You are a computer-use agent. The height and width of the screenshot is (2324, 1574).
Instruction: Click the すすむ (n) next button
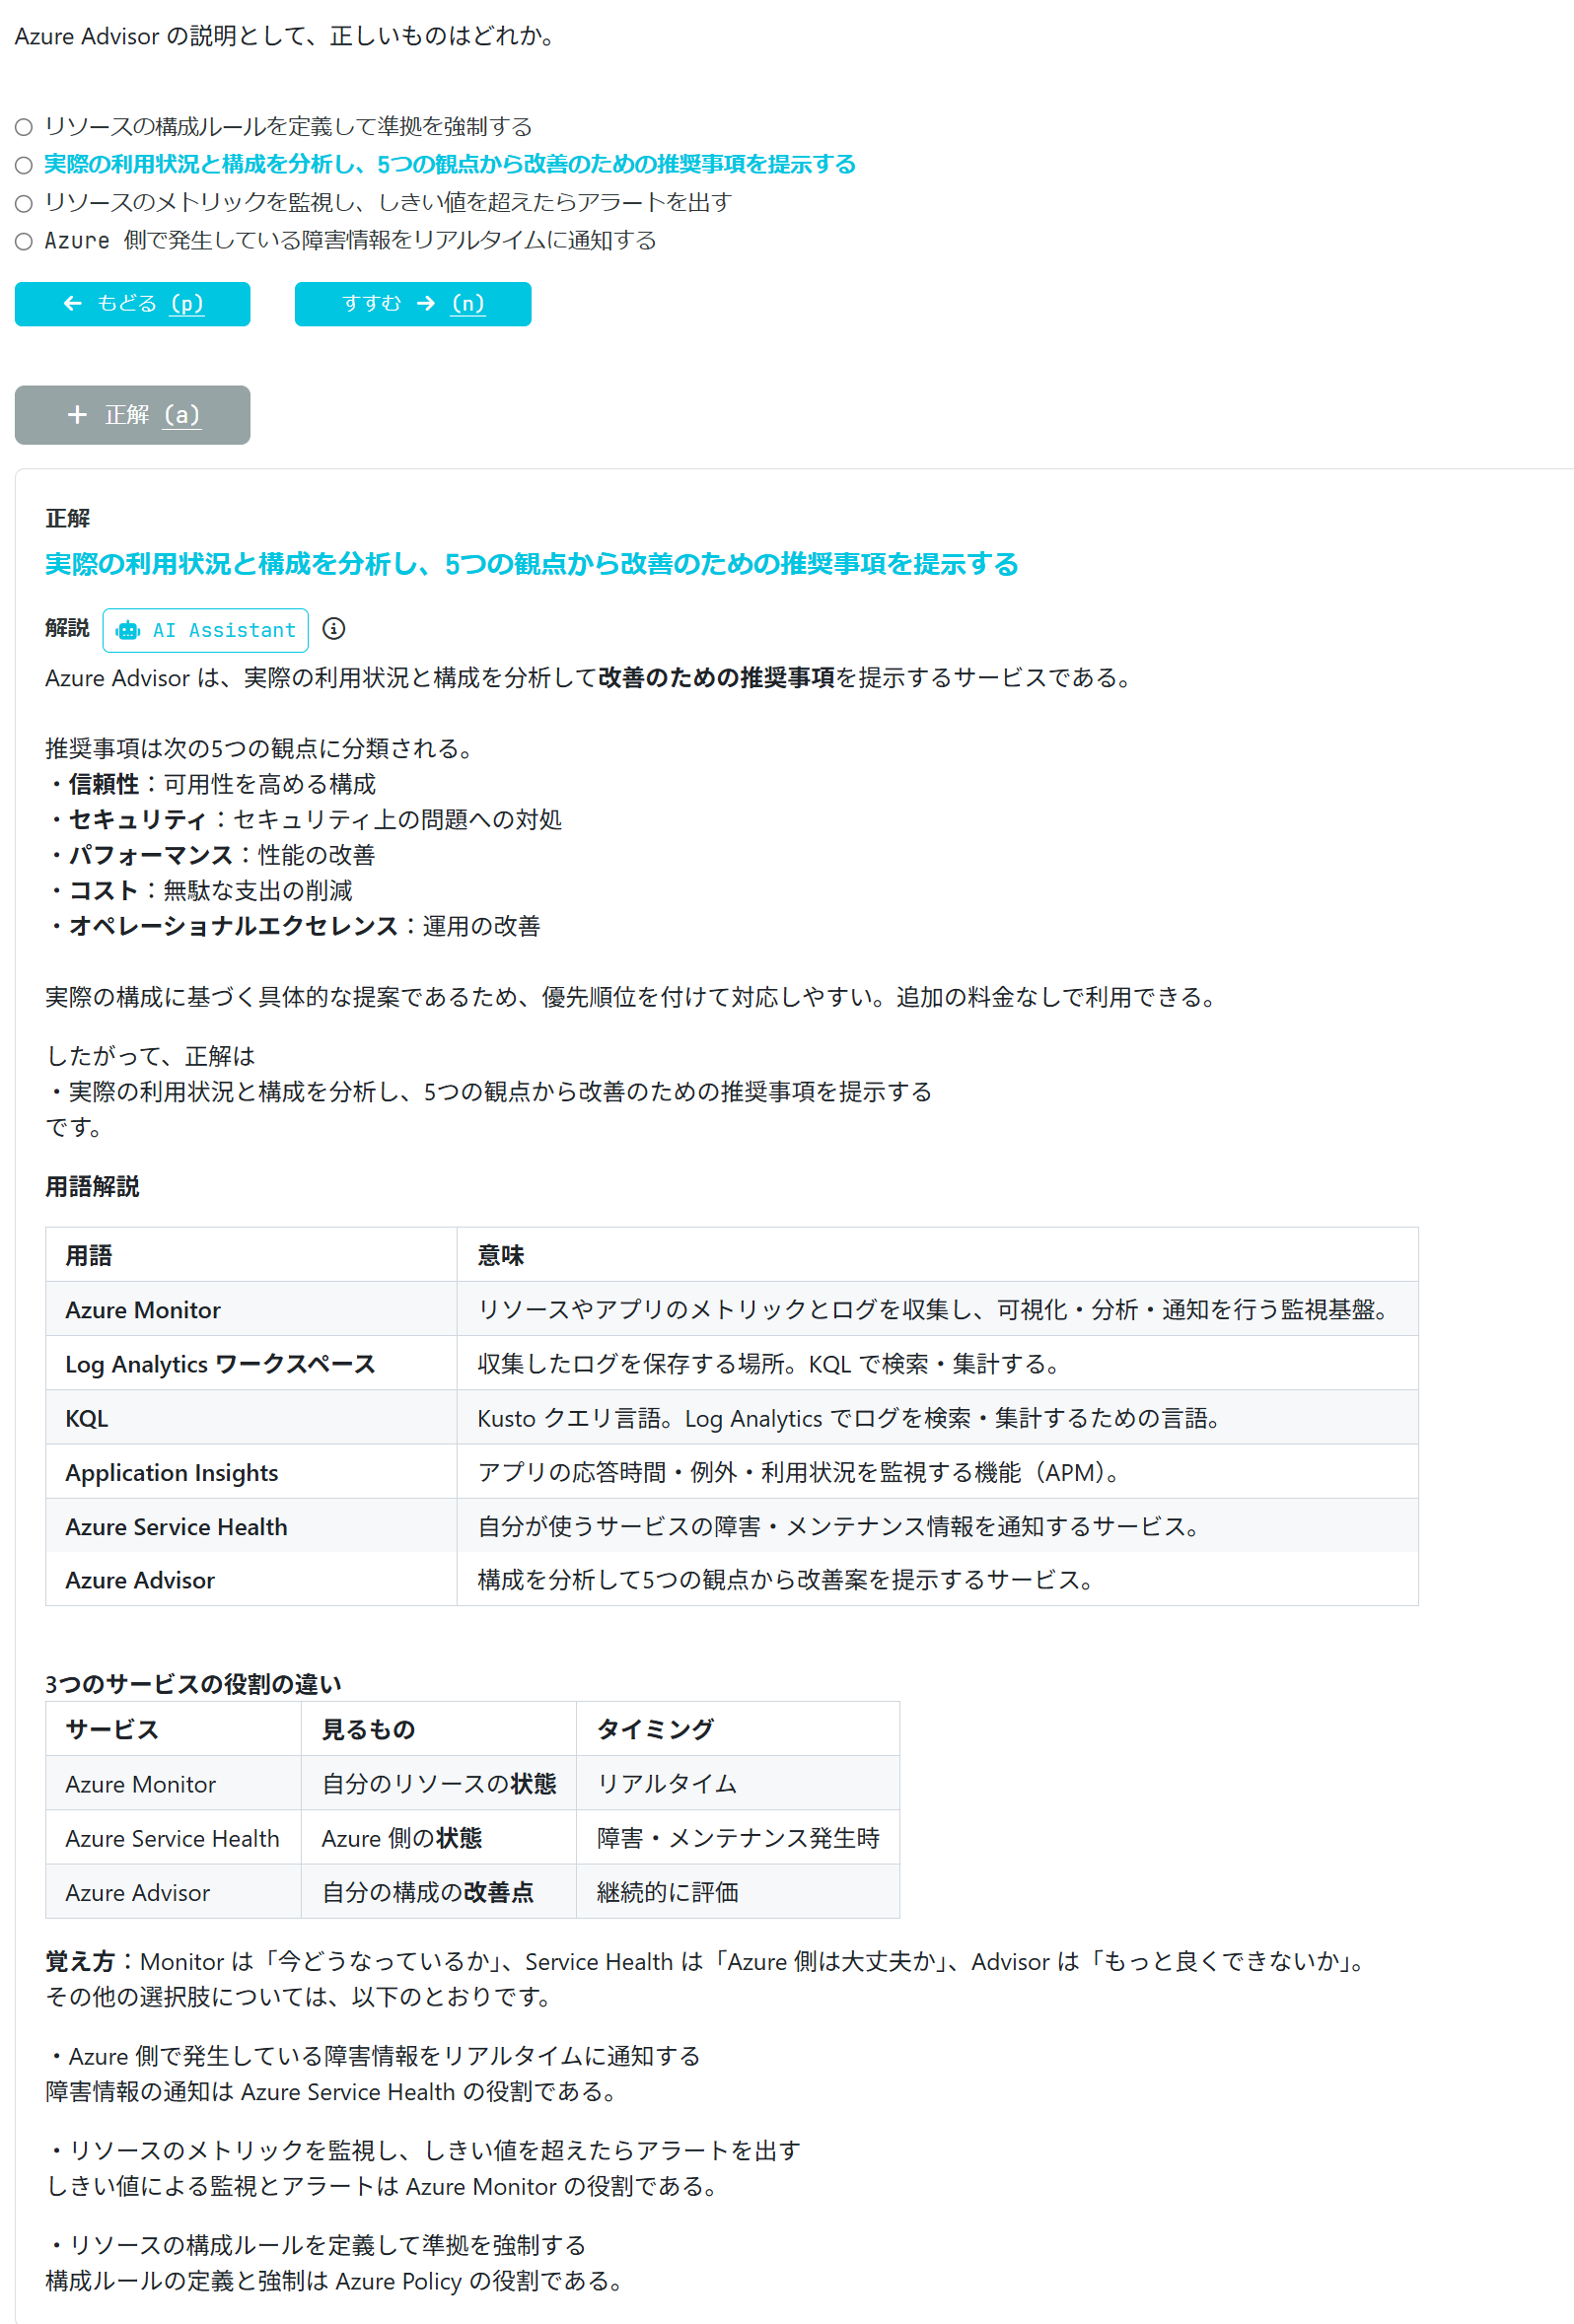tap(412, 304)
